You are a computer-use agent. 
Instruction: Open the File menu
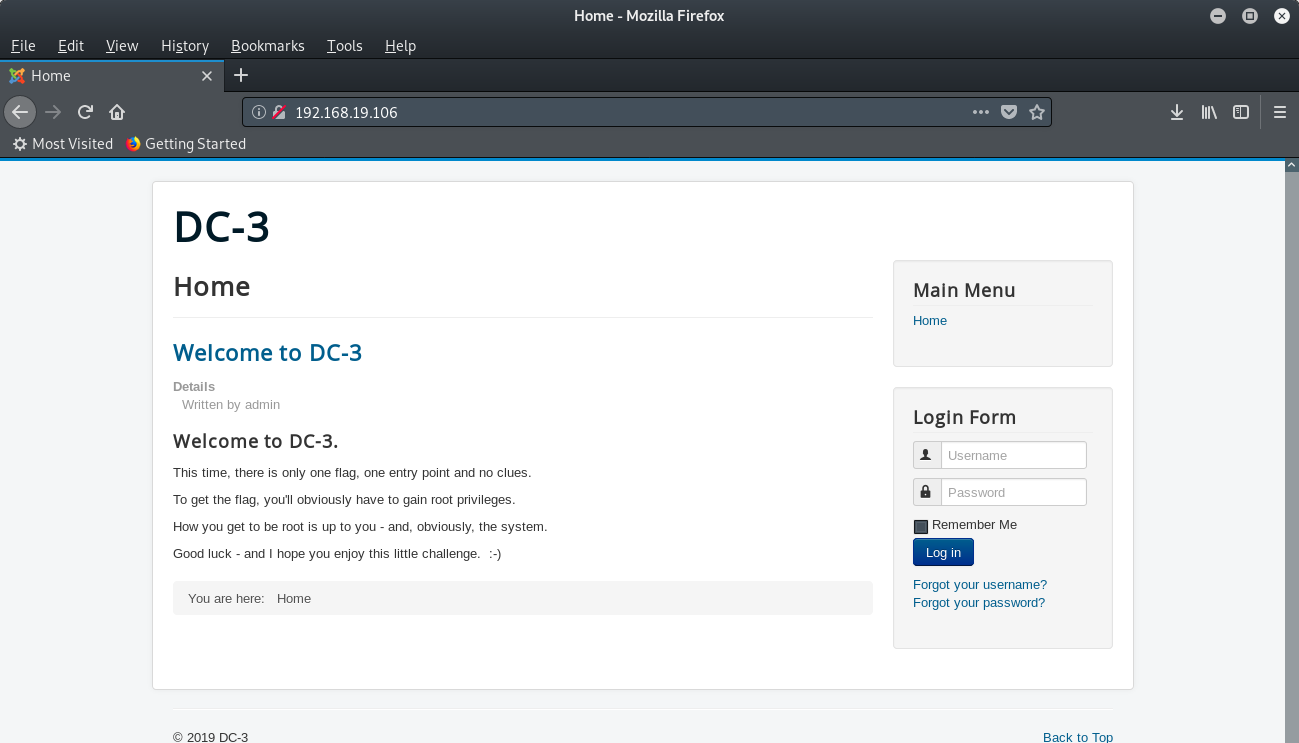(23, 46)
